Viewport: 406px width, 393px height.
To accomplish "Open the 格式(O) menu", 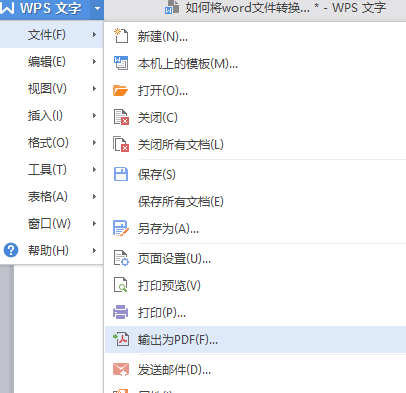I will 51,142.
